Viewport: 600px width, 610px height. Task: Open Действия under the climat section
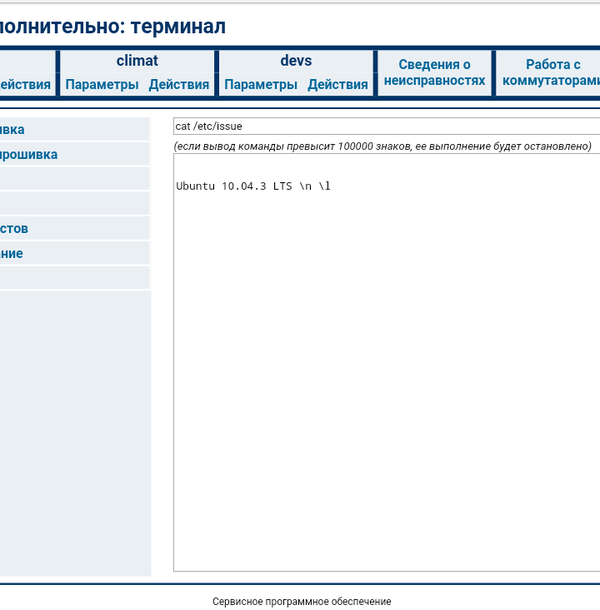pos(179,85)
